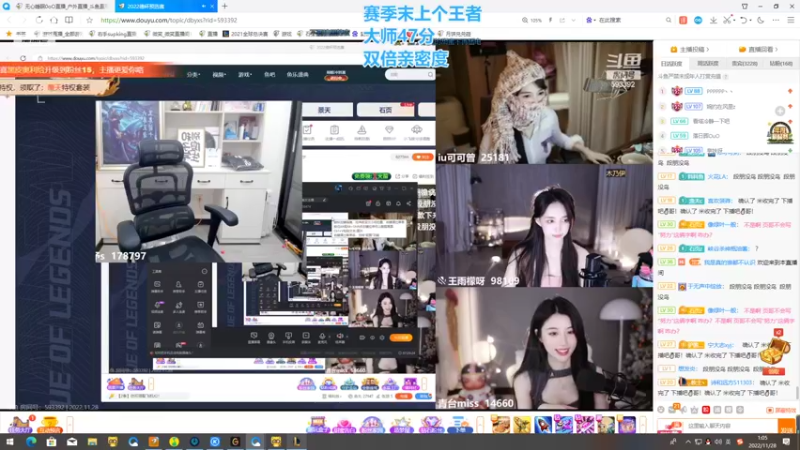Open the task hall icon at bottom left

pos(20,424)
